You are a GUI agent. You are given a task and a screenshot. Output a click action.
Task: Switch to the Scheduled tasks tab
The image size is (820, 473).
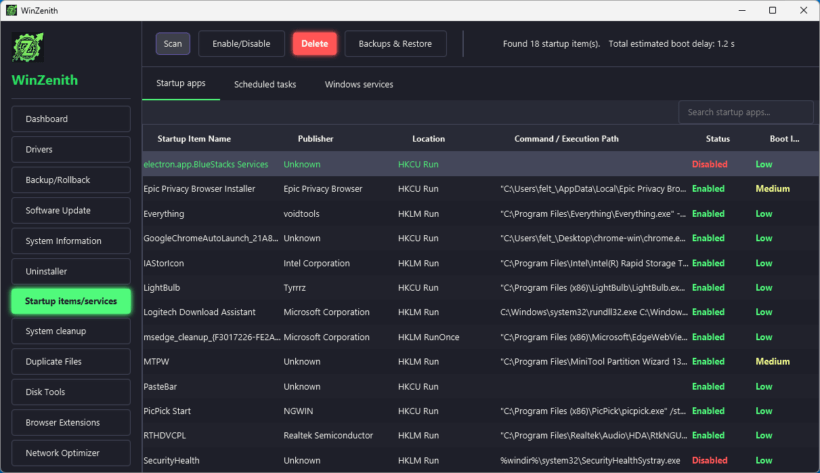tap(265, 84)
